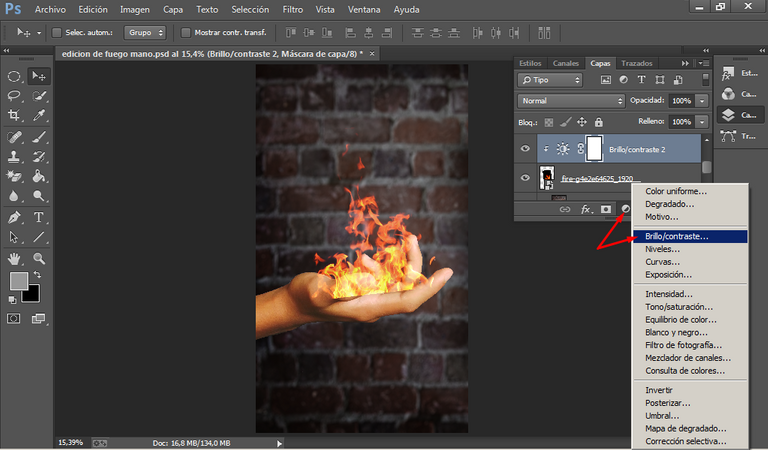Choose Brillo/contraste... from the menu

pyautogui.click(x=690, y=237)
